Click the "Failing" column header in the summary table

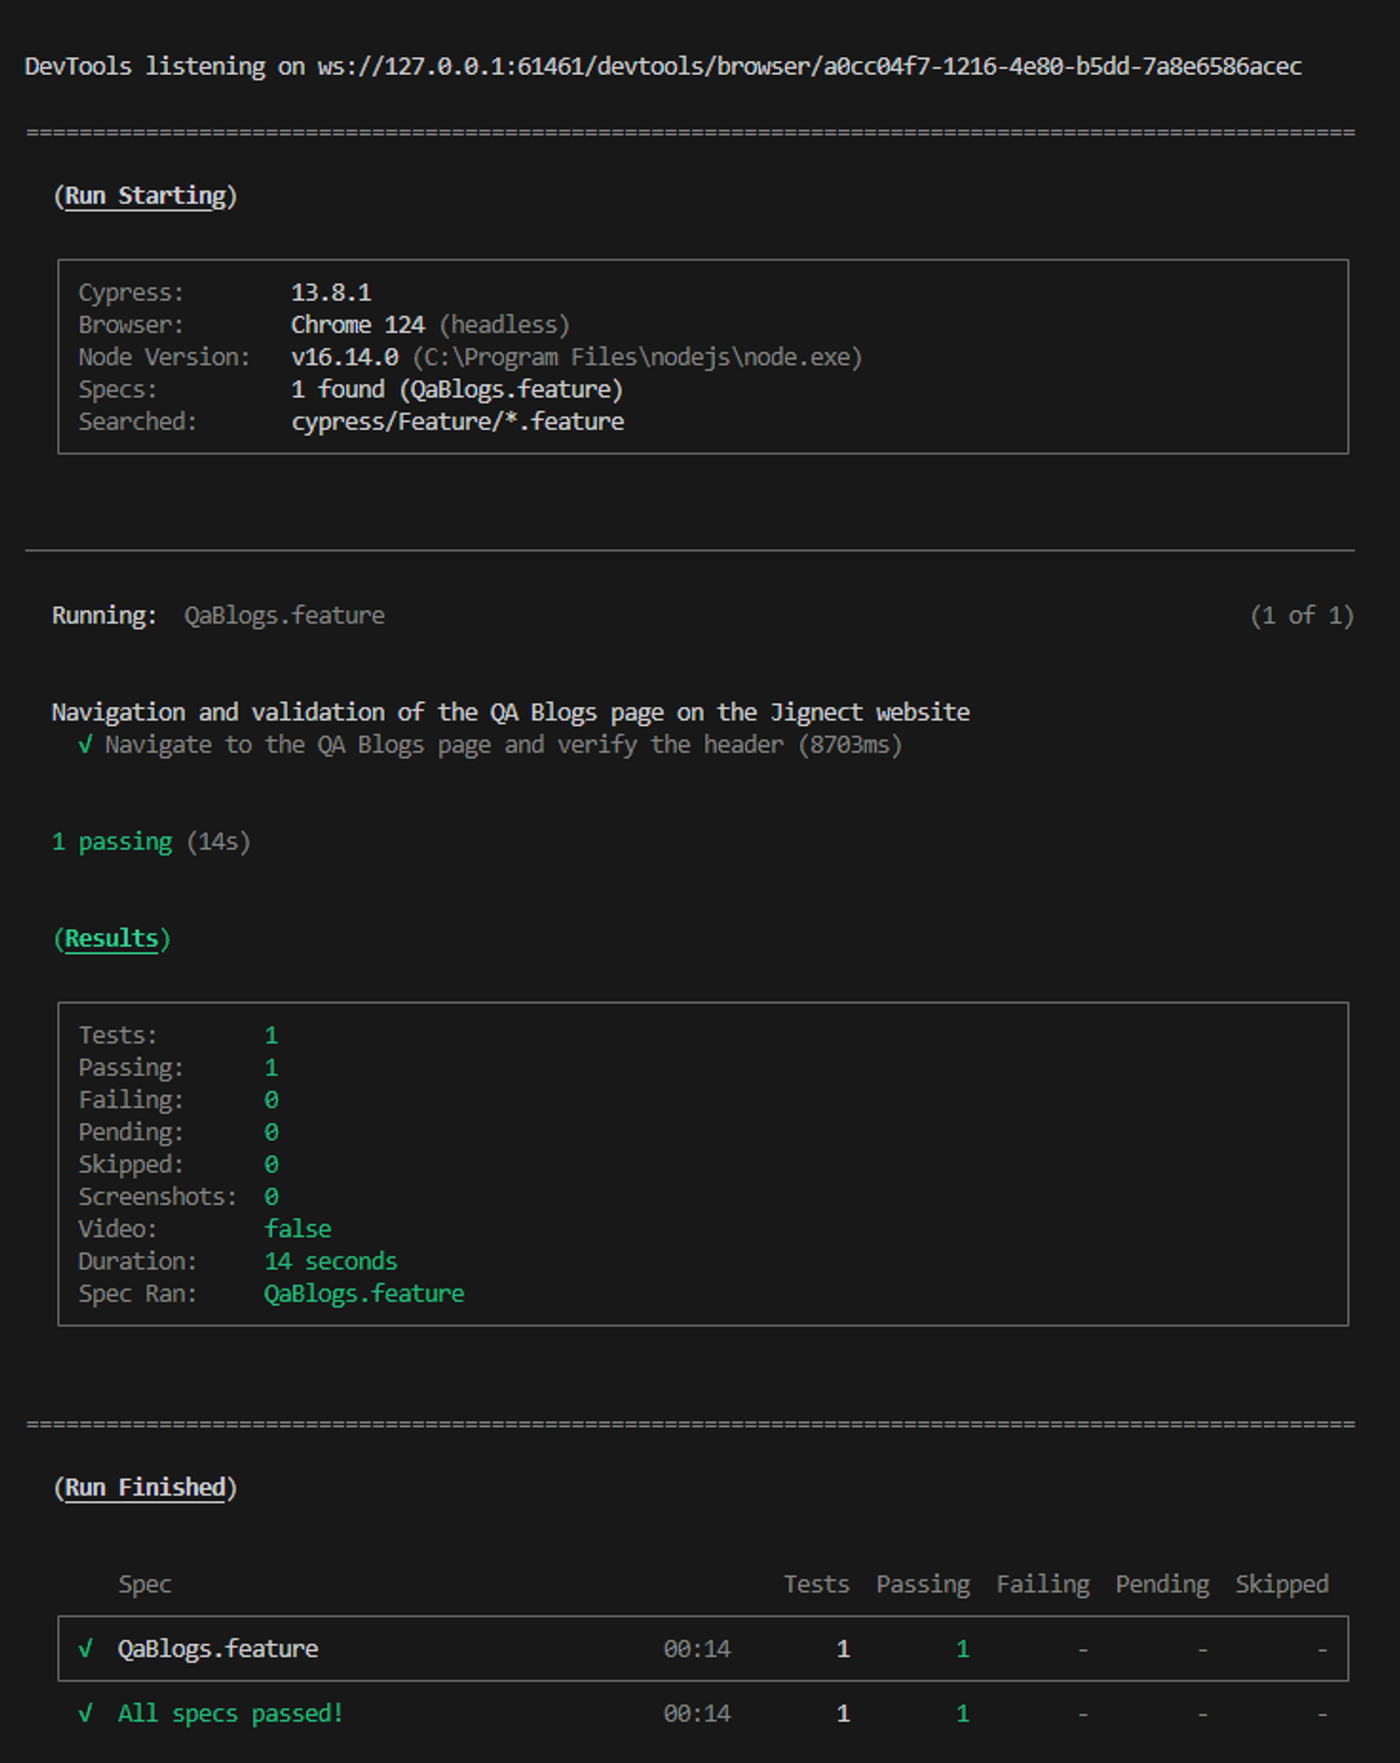pos(1043,1585)
